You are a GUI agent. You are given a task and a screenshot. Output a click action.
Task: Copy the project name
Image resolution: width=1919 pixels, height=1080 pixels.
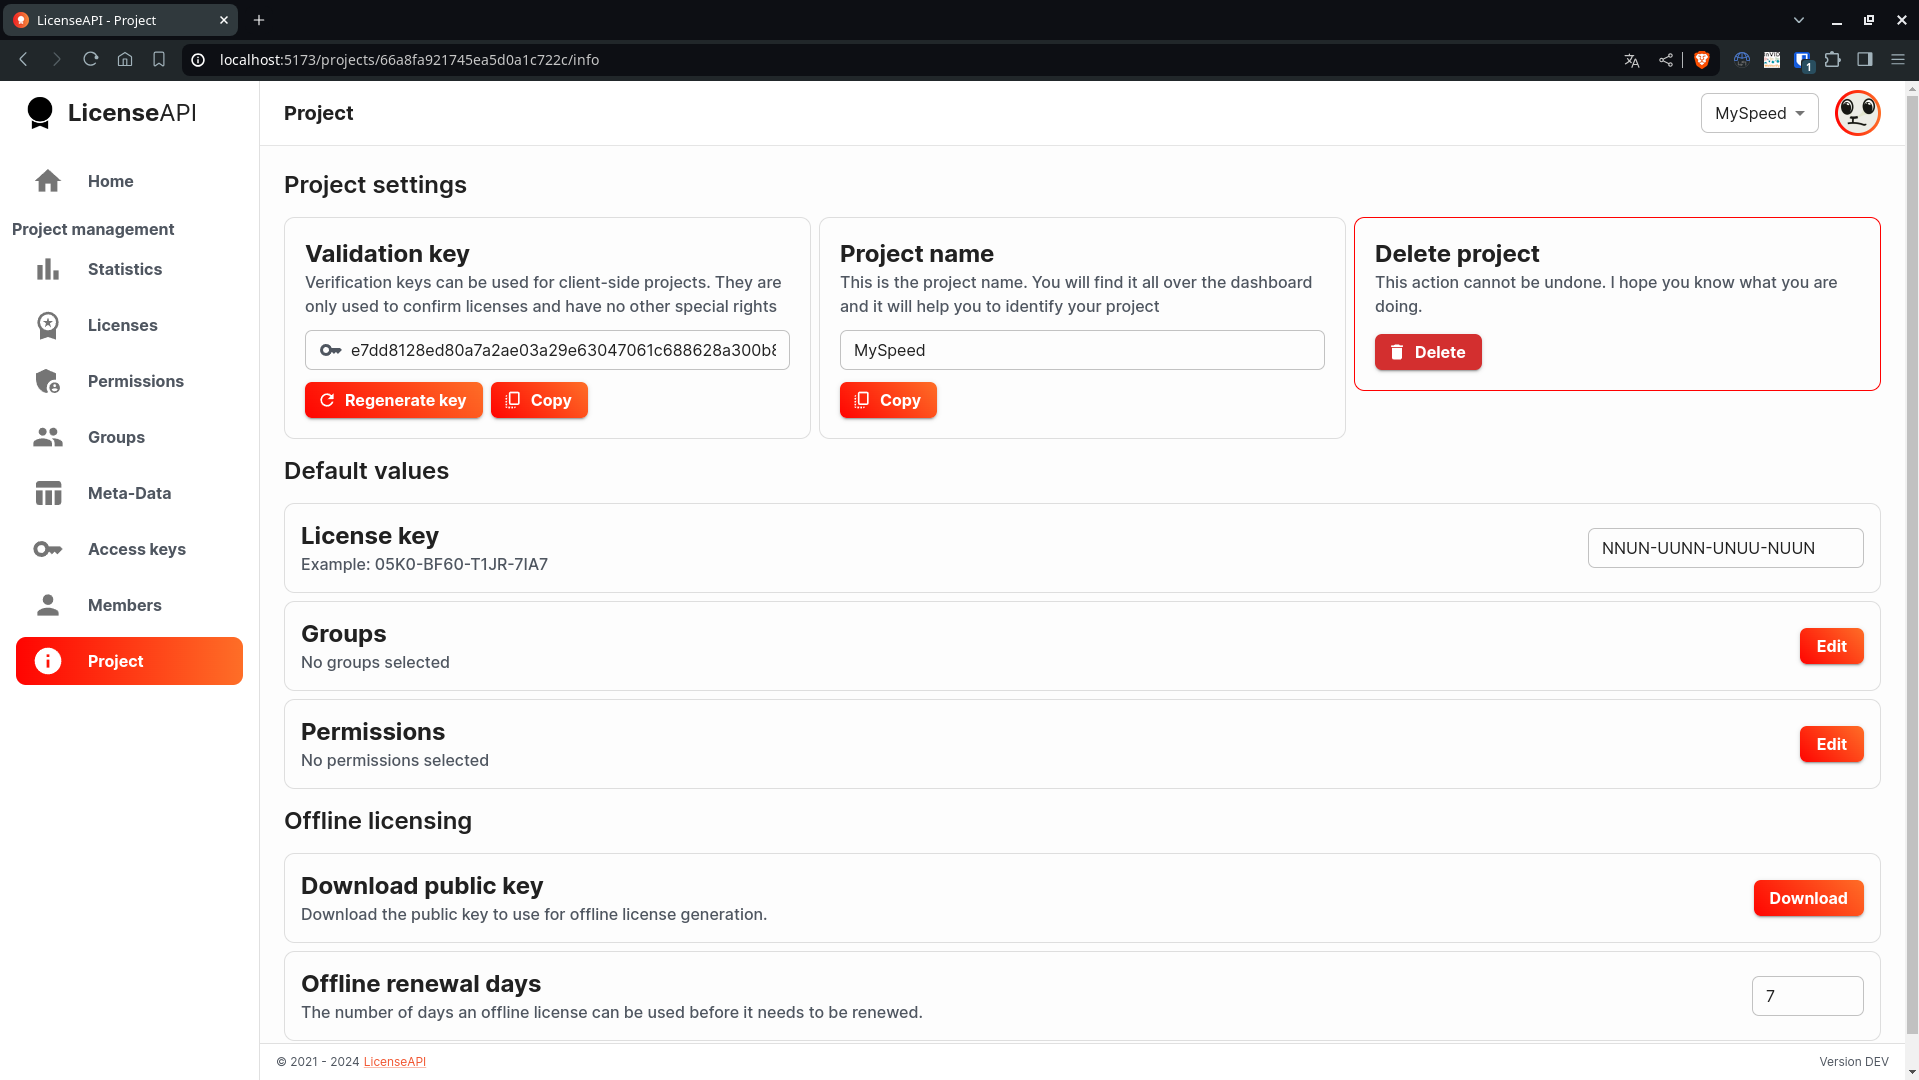point(888,400)
